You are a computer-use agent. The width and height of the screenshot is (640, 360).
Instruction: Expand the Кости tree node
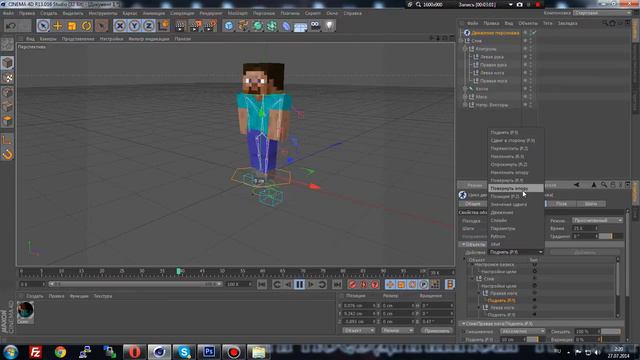(x=464, y=89)
